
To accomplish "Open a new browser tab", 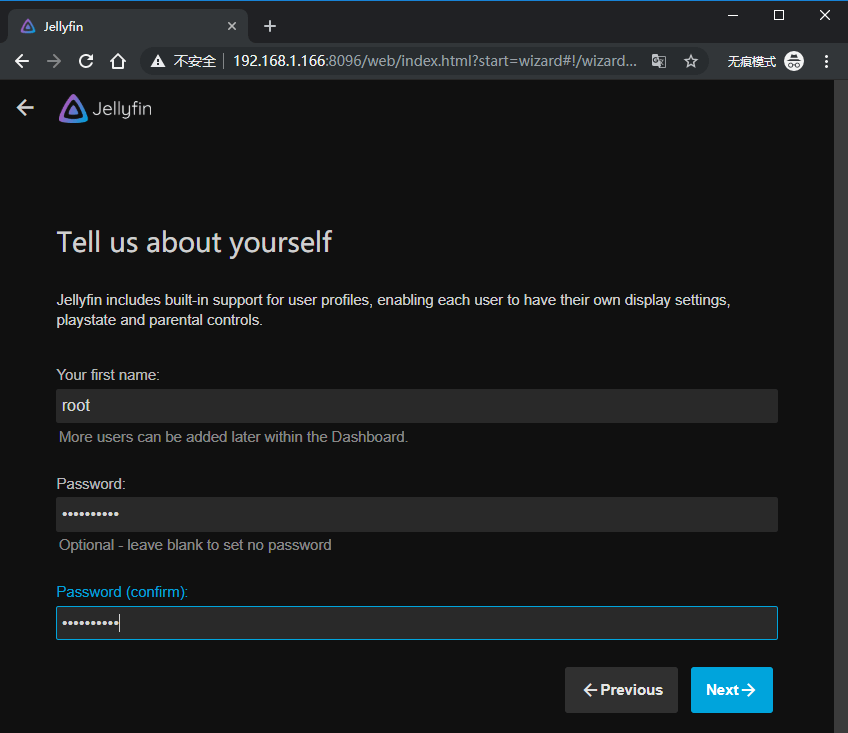I will click(269, 26).
